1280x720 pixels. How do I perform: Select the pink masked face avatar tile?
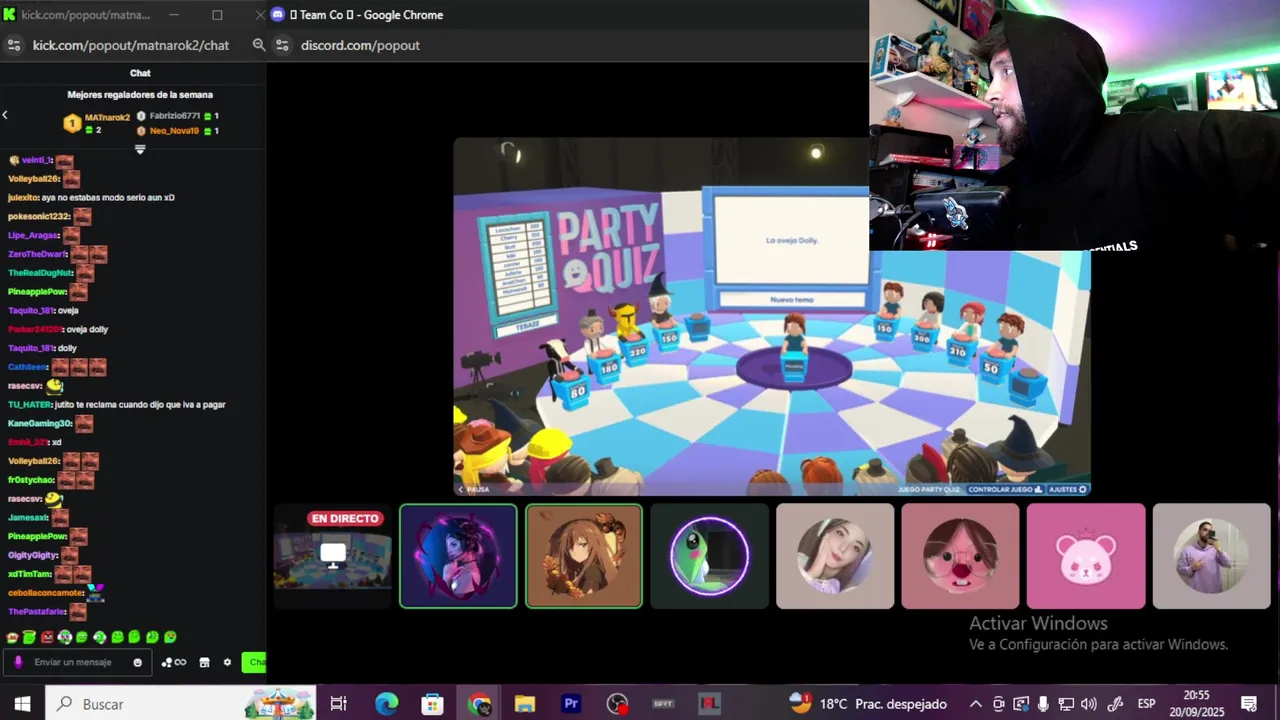960,556
